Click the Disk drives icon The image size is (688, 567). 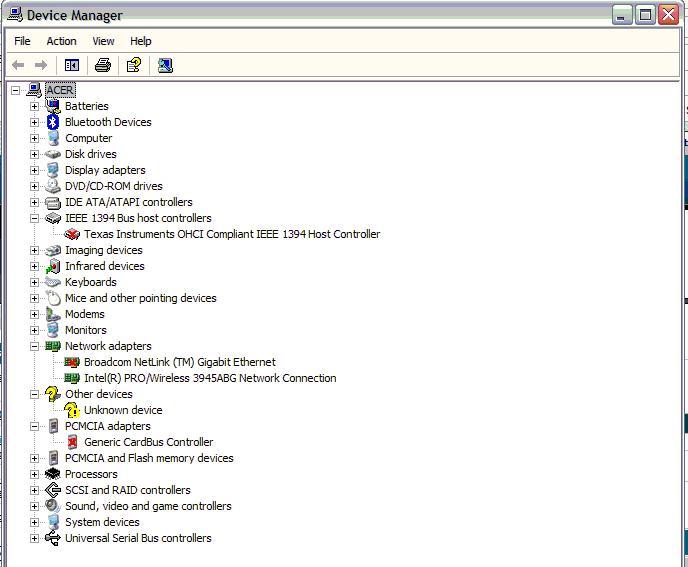(53, 154)
